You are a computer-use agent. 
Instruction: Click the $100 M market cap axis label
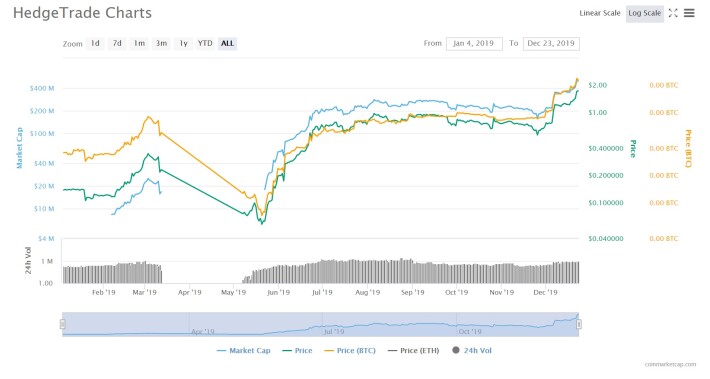[x=42, y=134]
